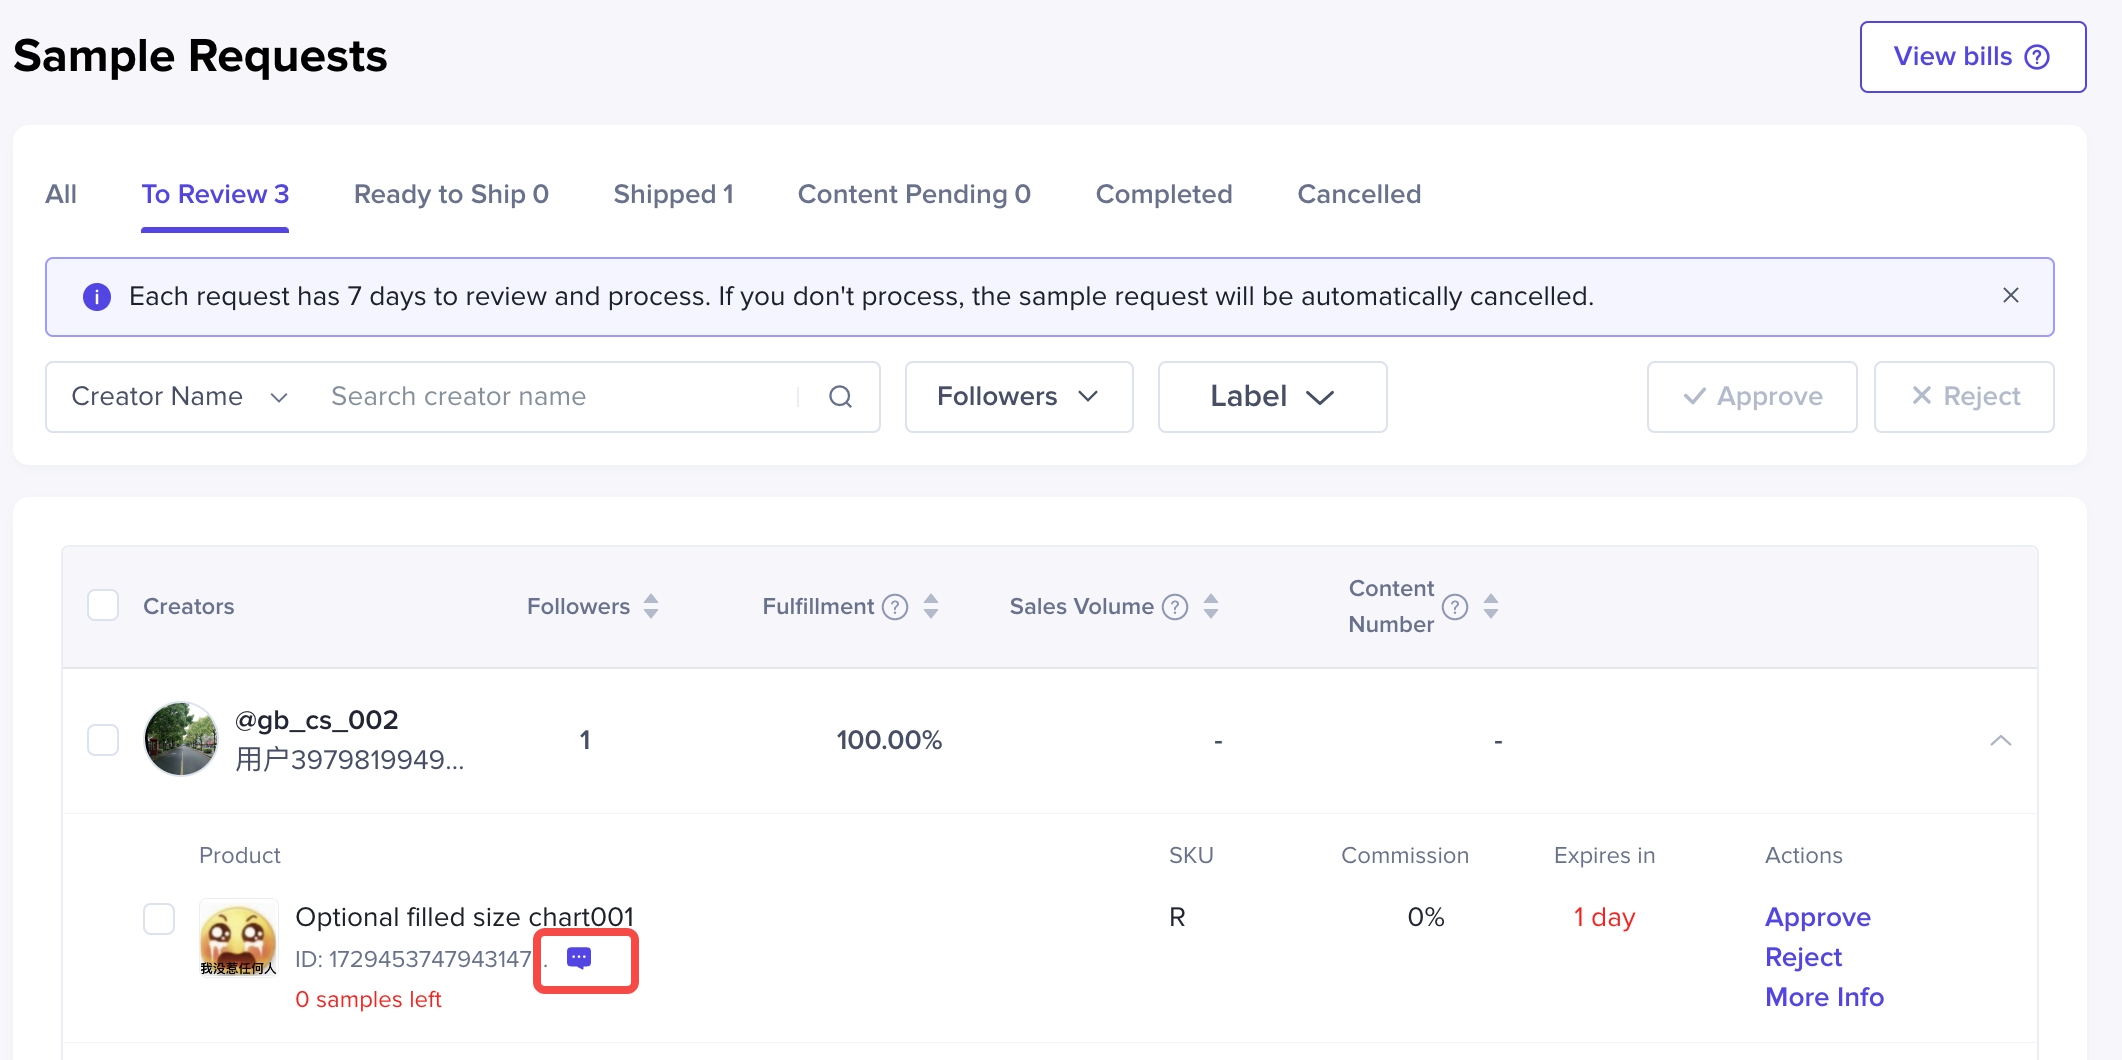Click More Info link for the product
Screen dimensions: 2122x1060
tap(1824, 997)
